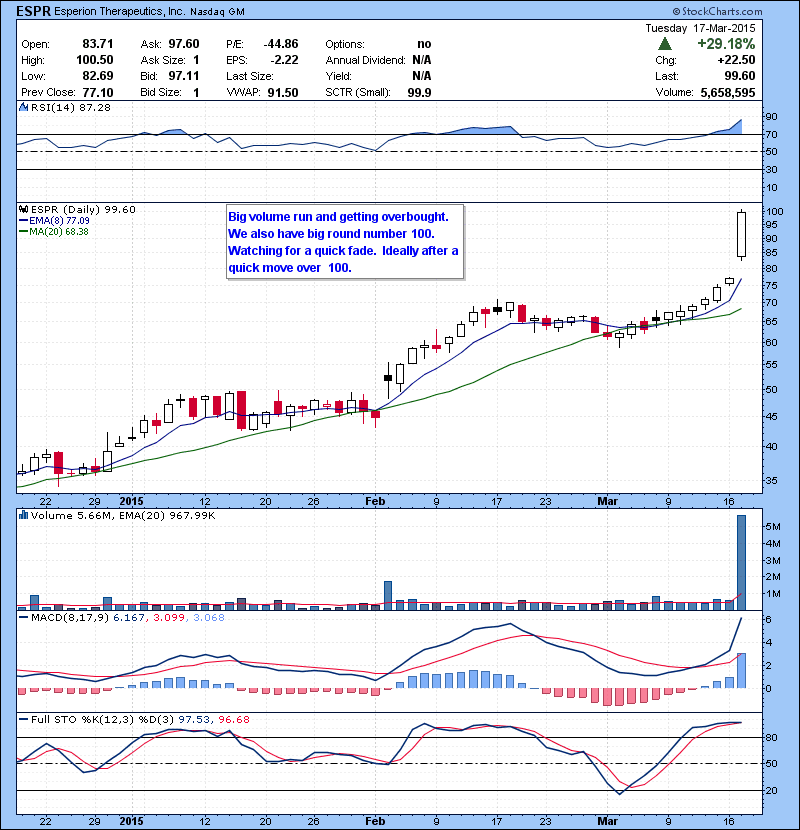Click the volume axis label 5M
The height and width of the screenshot is (830, 800).
[773, 527]
